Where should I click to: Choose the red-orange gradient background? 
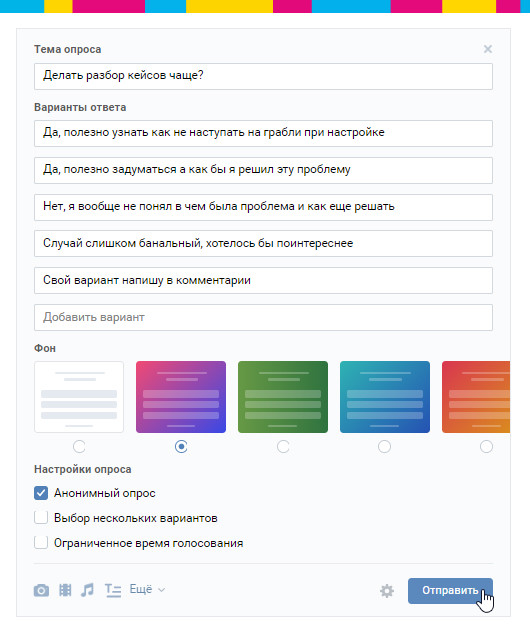[x=476, y=397]
